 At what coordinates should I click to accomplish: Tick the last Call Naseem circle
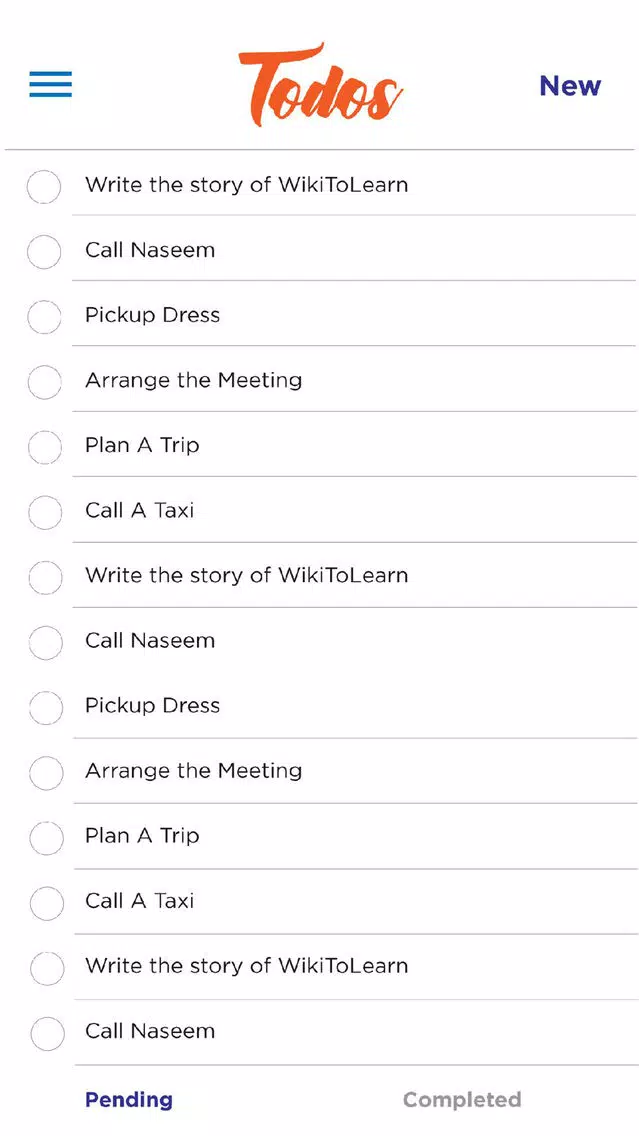[47, 1033]
